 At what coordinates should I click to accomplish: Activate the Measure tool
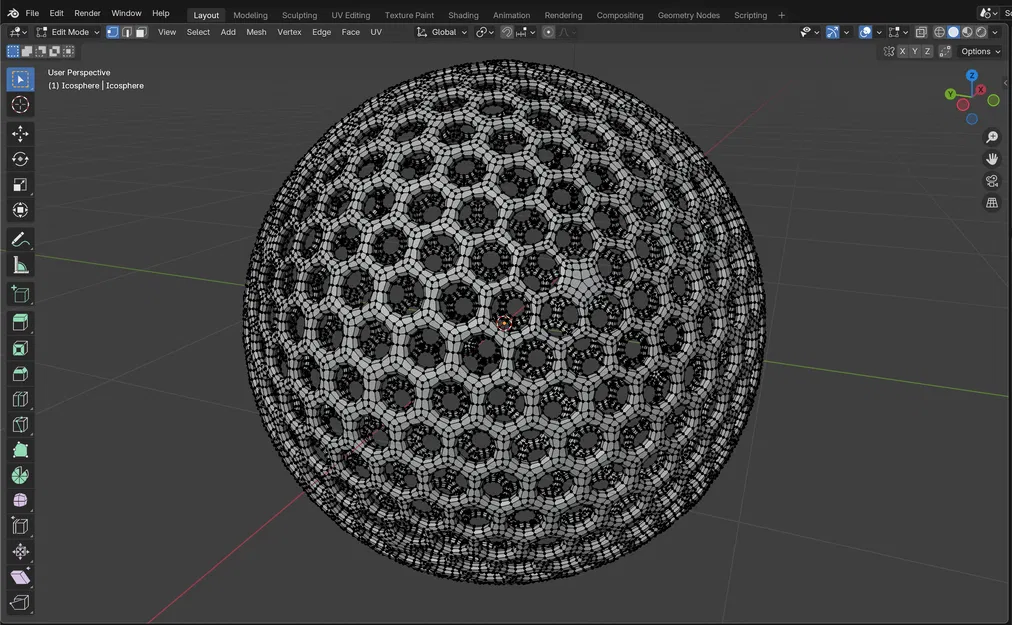20,264
